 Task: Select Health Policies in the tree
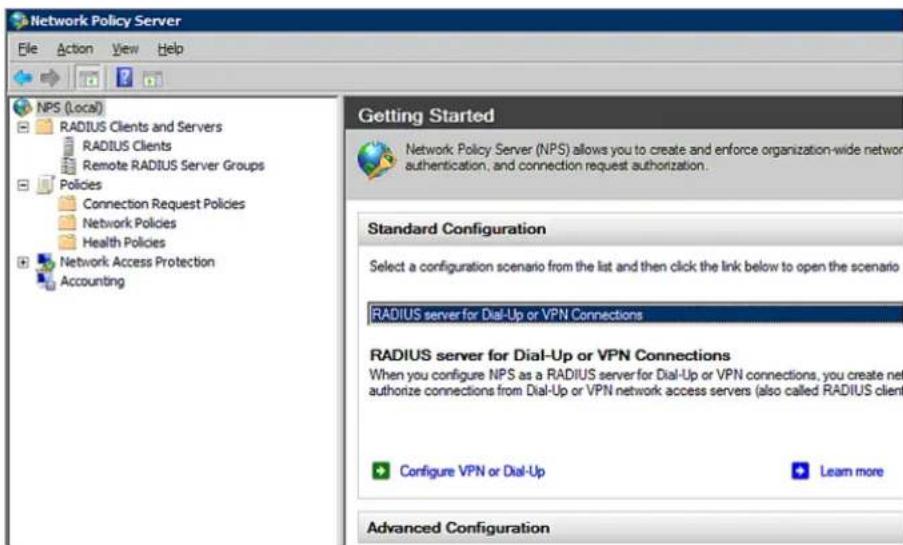click(x=124, y=243)
